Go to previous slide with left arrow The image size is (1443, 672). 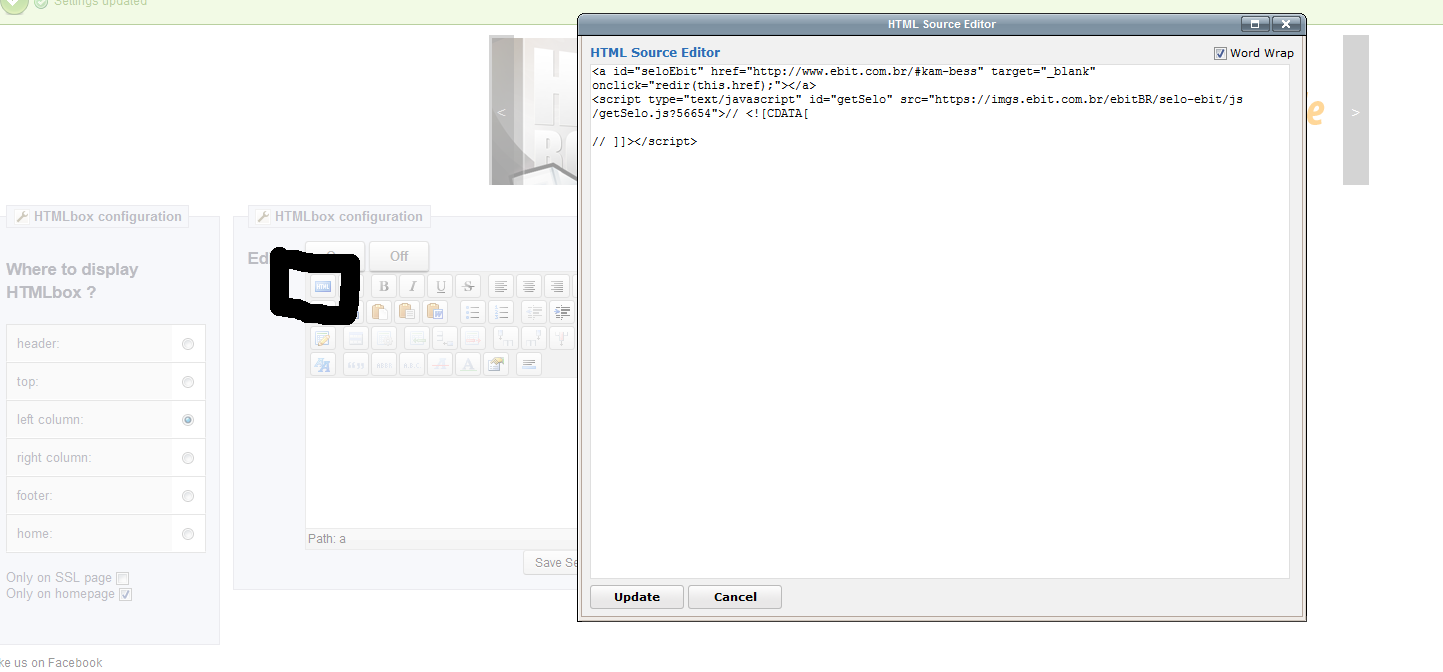tap(501, 112)
